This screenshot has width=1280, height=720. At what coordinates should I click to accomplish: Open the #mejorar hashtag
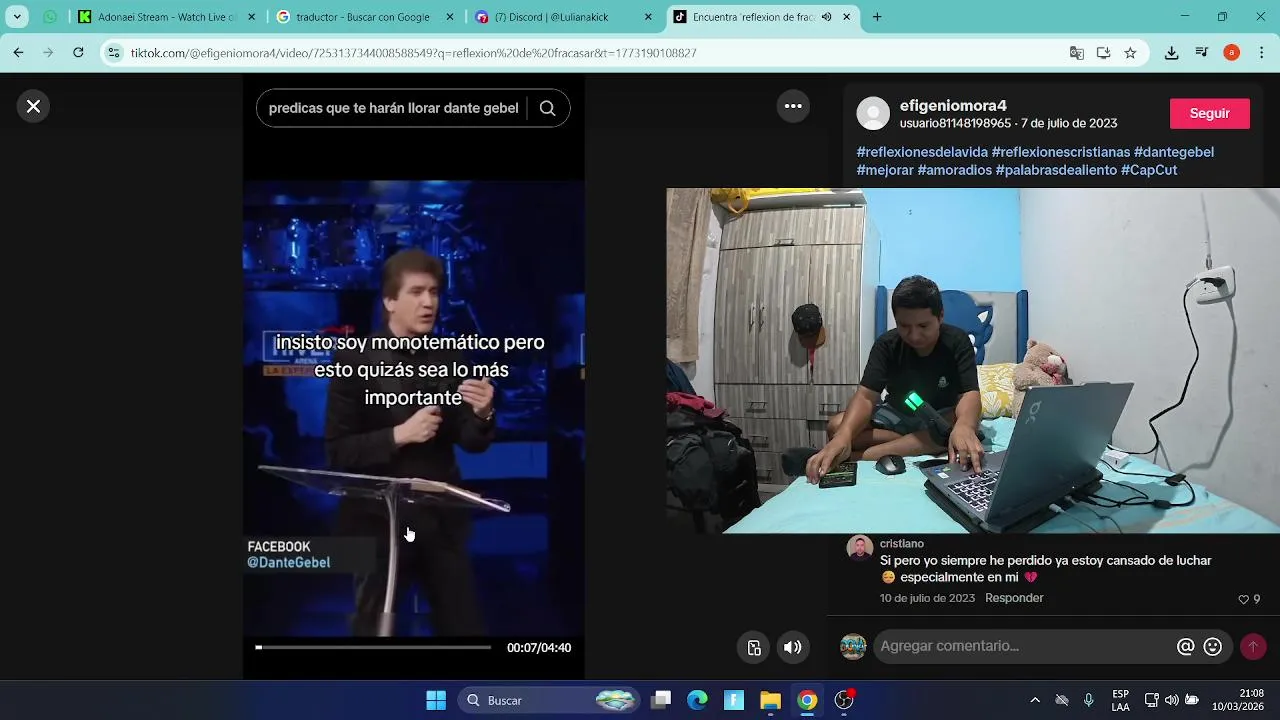885,170
